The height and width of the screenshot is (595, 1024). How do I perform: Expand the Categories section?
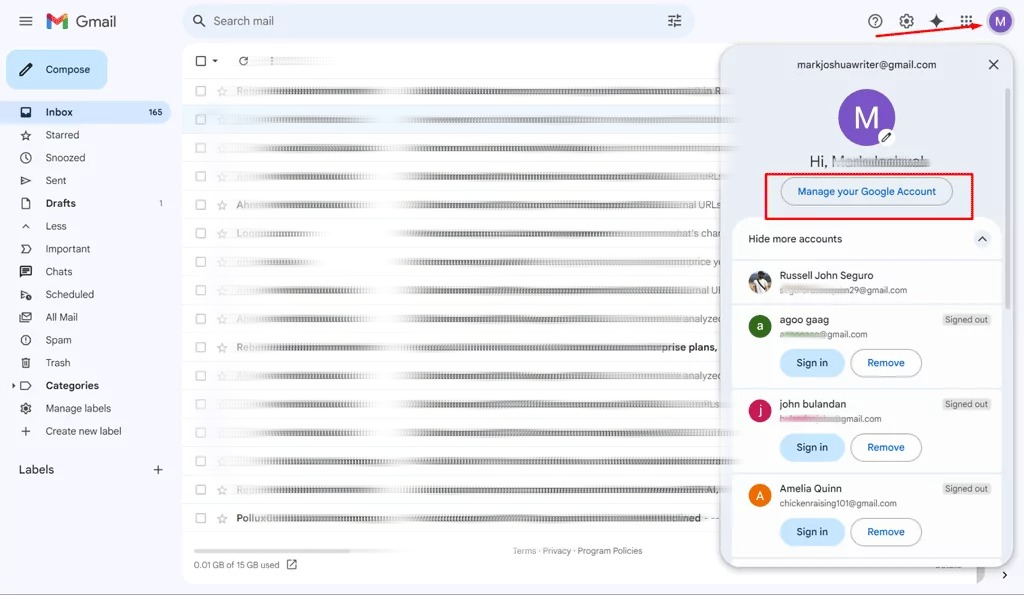click(x=13, y=385)
